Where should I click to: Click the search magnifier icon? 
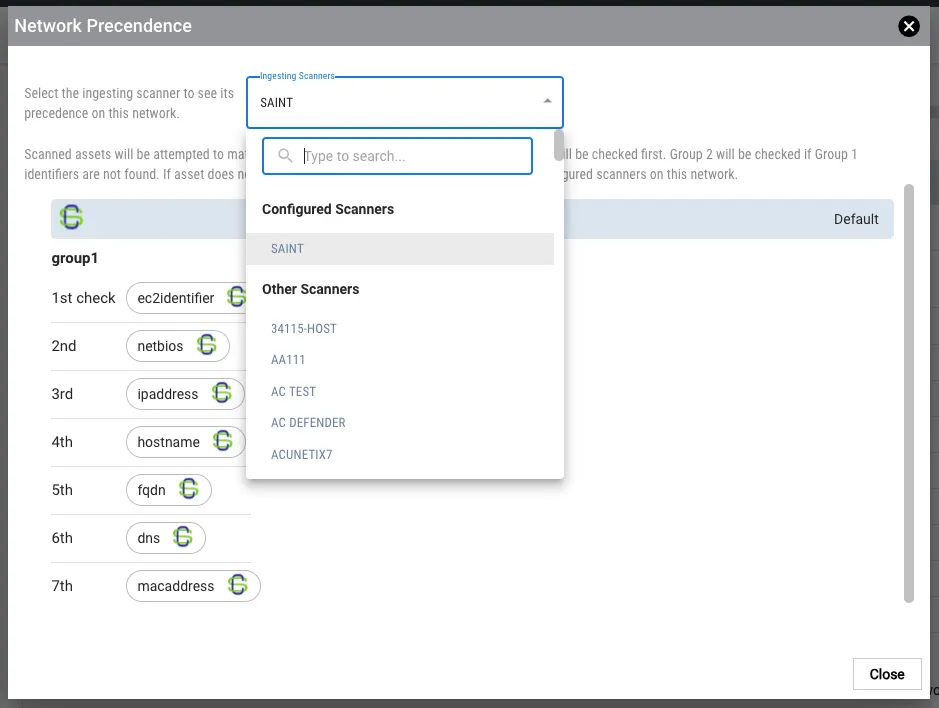[286, 156]
